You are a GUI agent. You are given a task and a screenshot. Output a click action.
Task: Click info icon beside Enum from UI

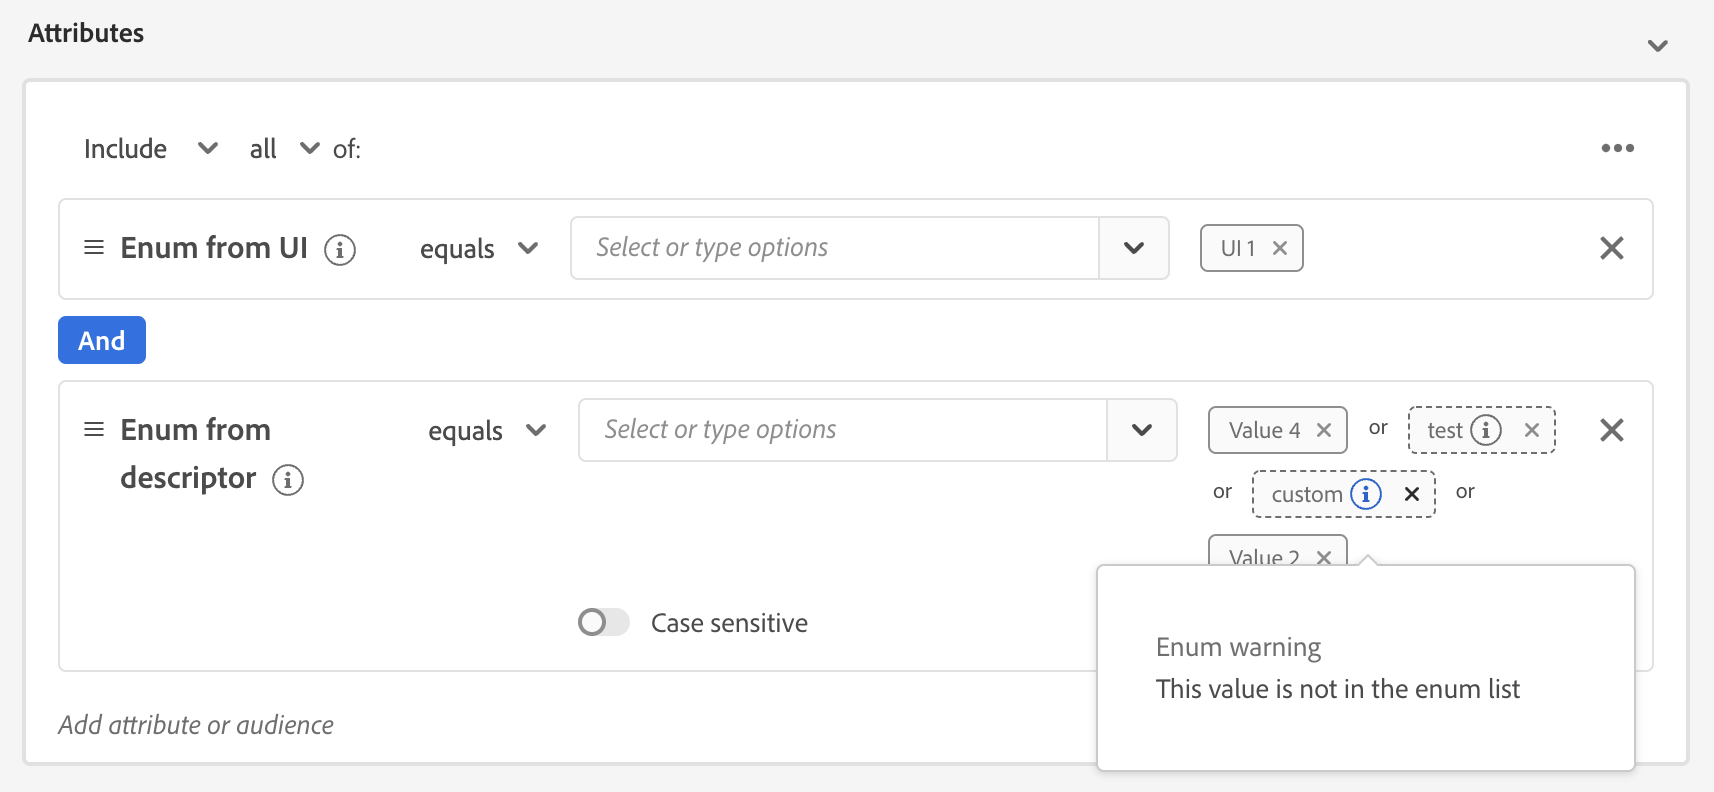tap(340, 250)
